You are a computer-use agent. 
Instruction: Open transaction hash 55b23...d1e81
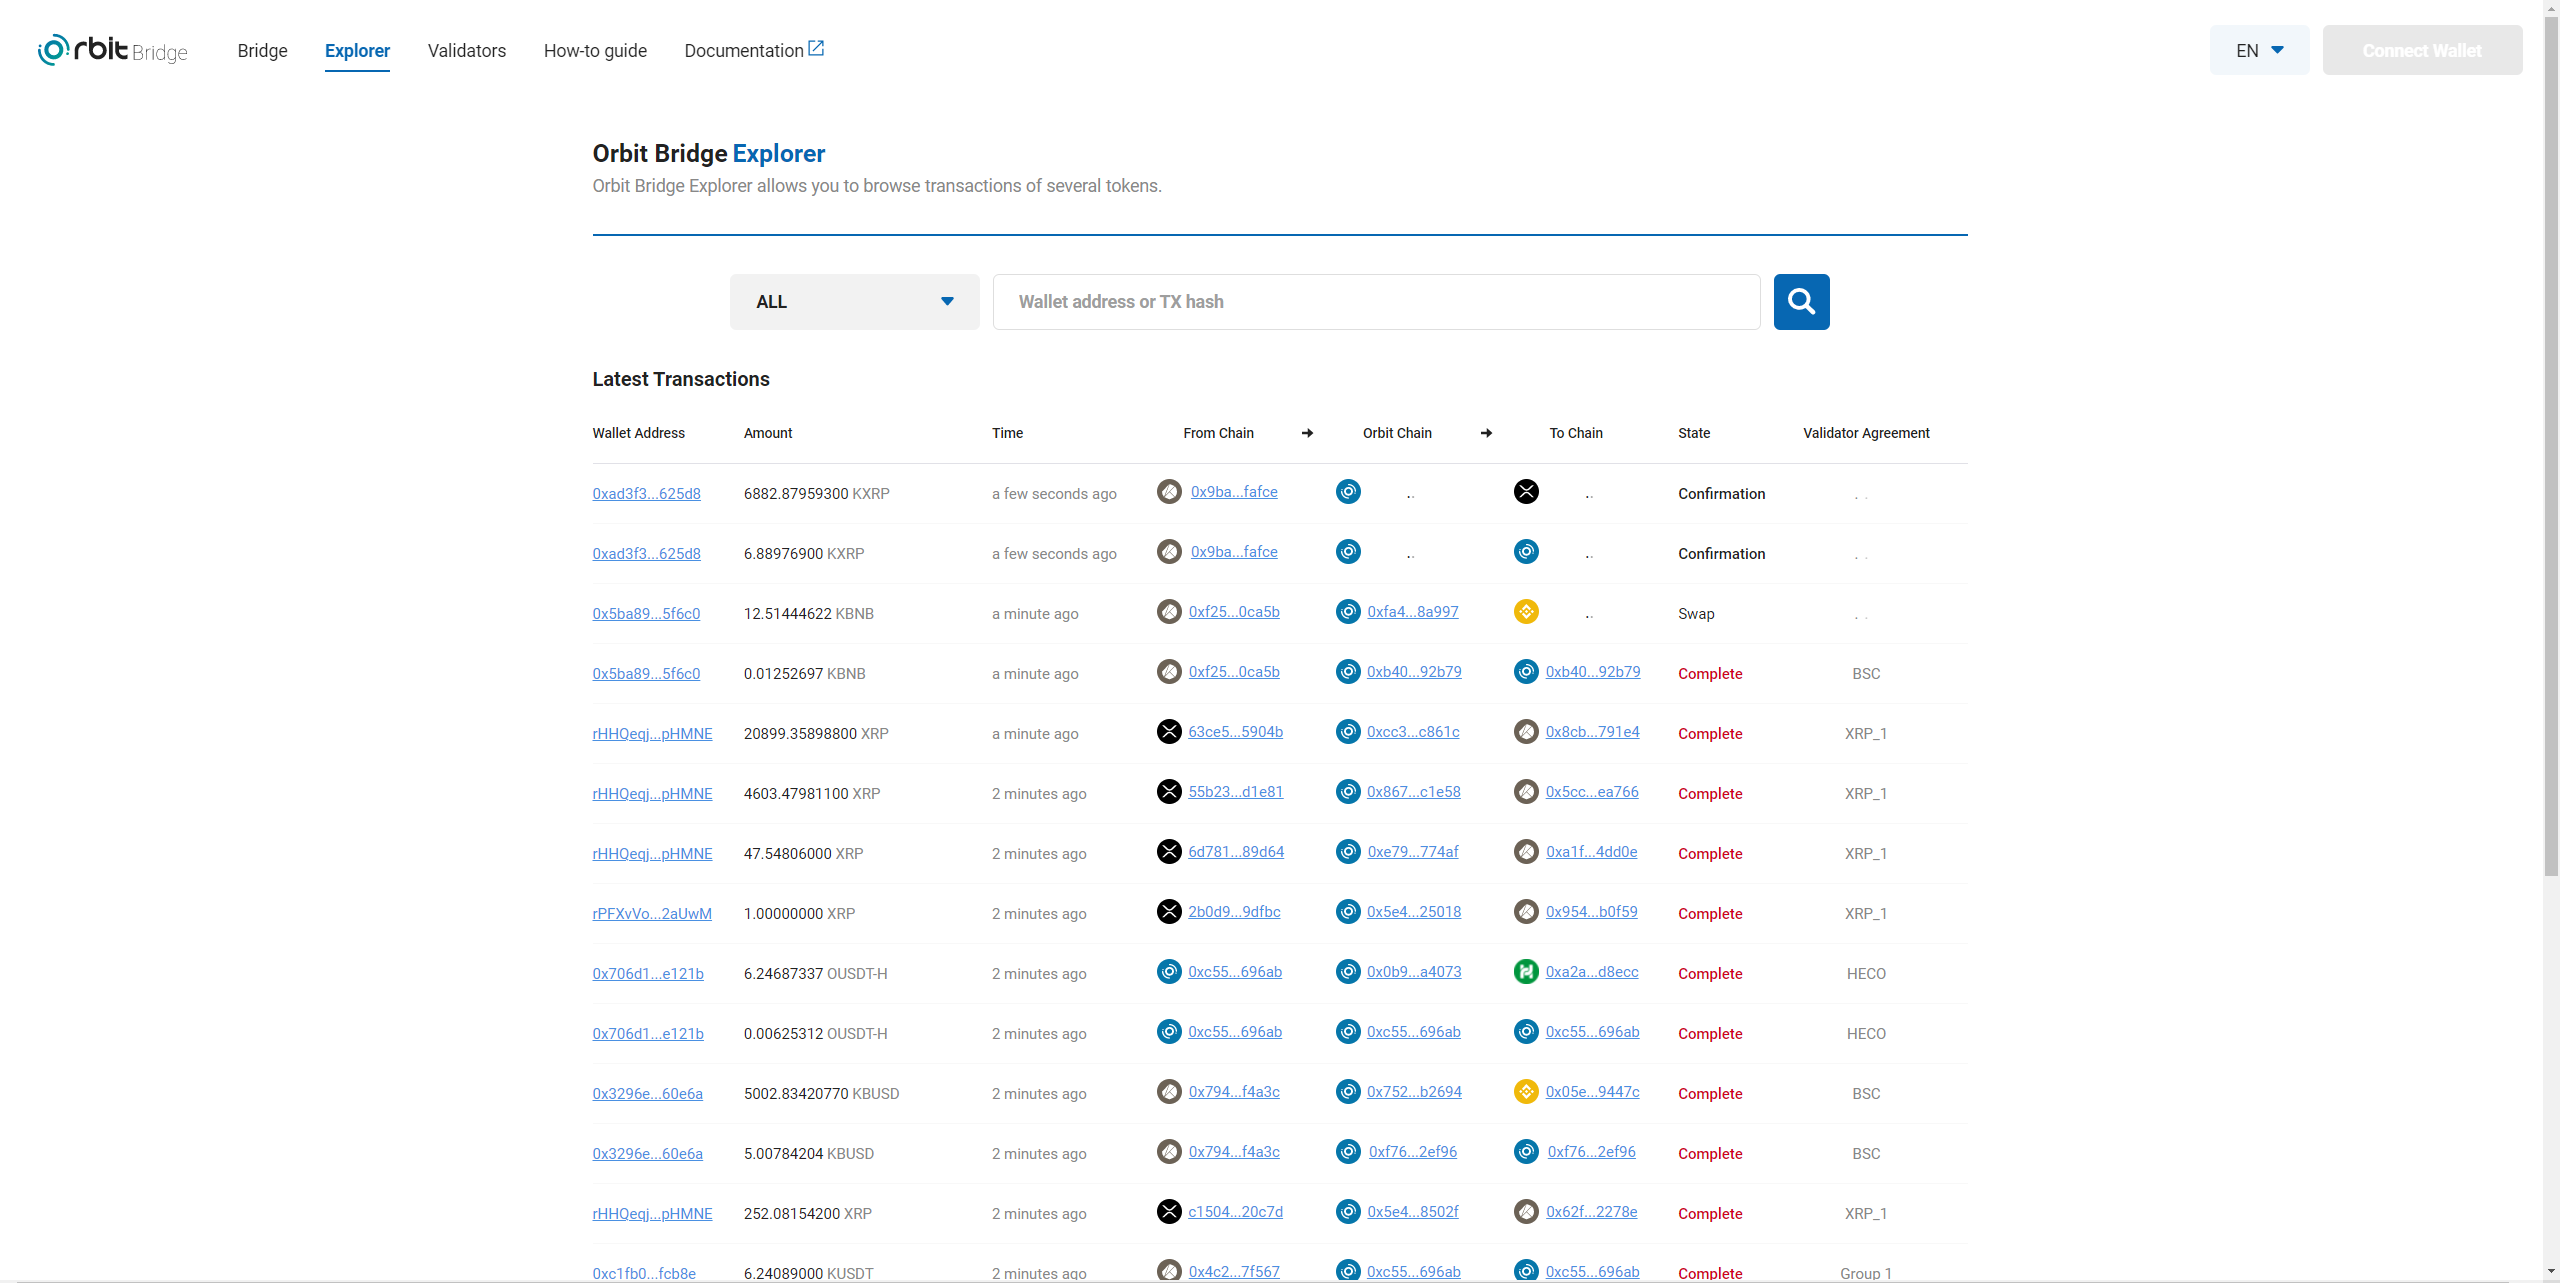tap(1235, 792)
